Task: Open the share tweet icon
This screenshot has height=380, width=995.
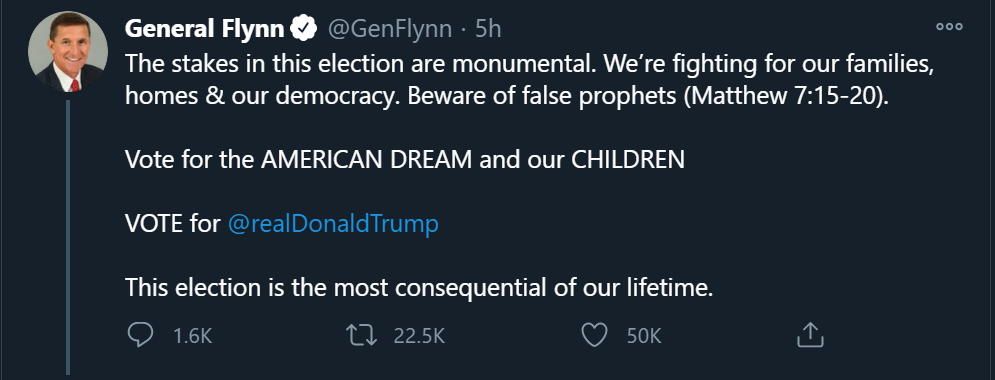Action: pos(810,335)
